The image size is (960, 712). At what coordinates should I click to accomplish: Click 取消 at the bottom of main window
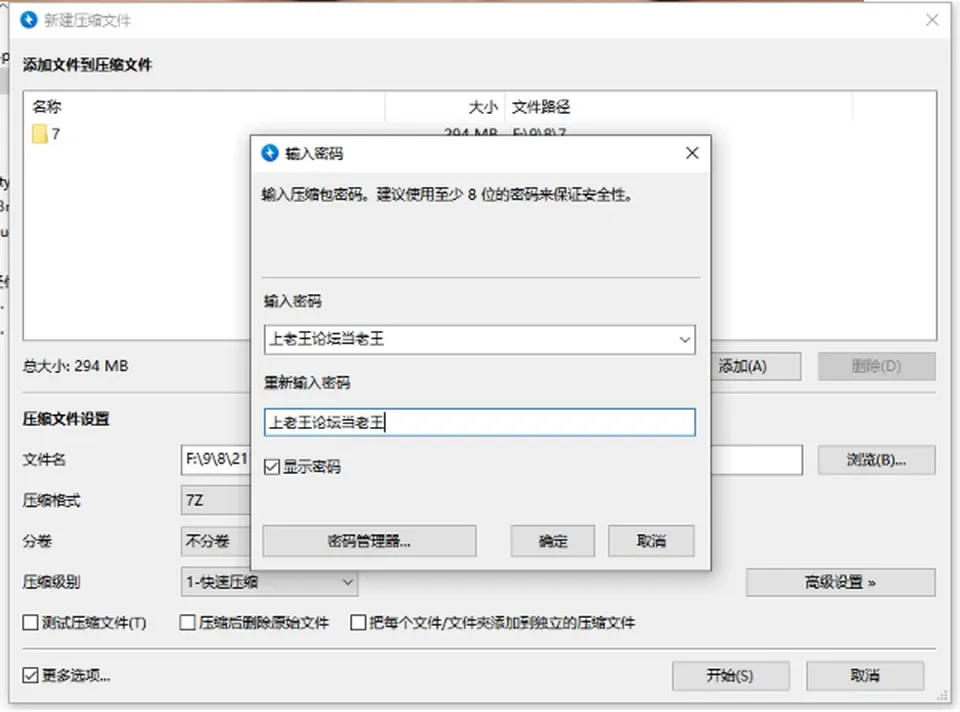pos(865,675)
